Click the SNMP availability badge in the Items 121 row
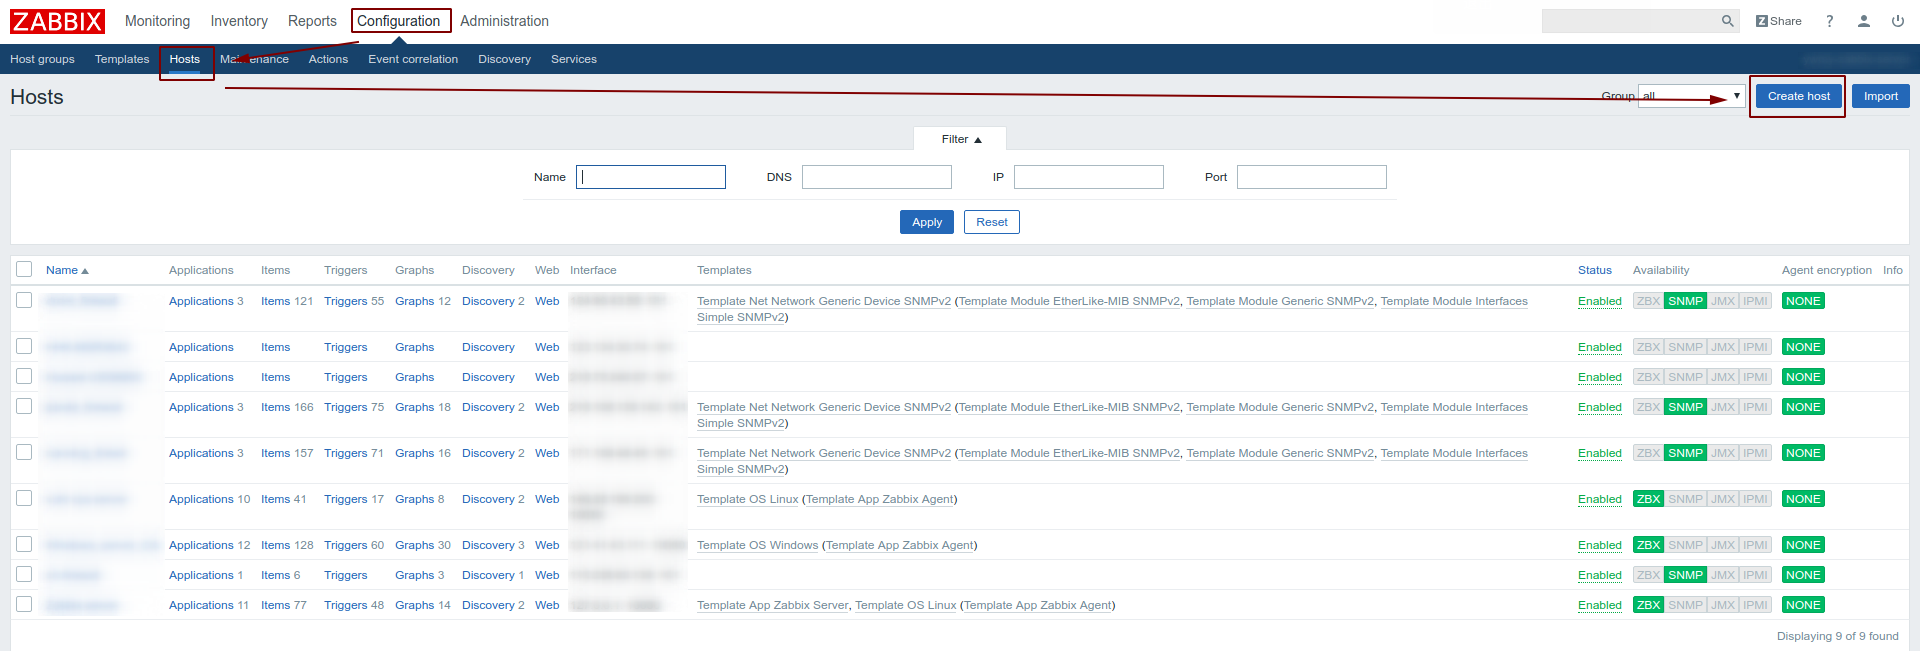This screenshot has height=651, width=1920. coord(1685,301)
